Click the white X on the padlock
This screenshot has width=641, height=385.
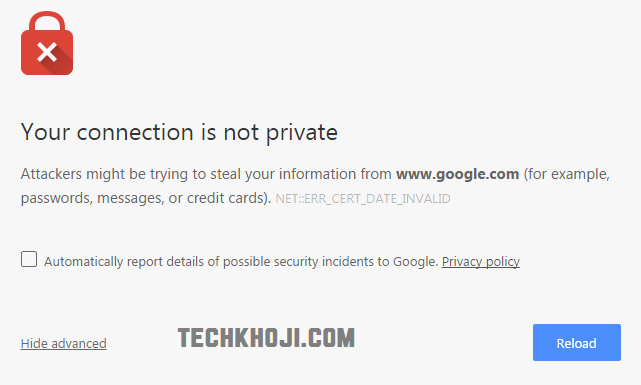point(47,52)
